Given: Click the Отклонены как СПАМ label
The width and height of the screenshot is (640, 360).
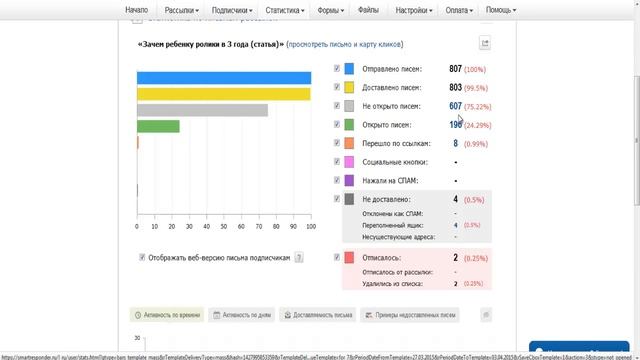Looking at the screenshot, I should click(392, 214).
